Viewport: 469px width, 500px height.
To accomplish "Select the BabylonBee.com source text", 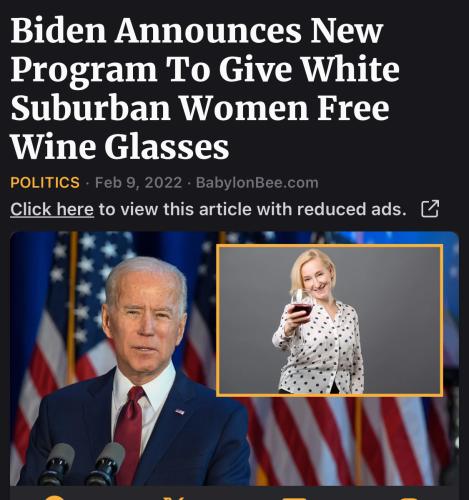I will tap(257, 183).
